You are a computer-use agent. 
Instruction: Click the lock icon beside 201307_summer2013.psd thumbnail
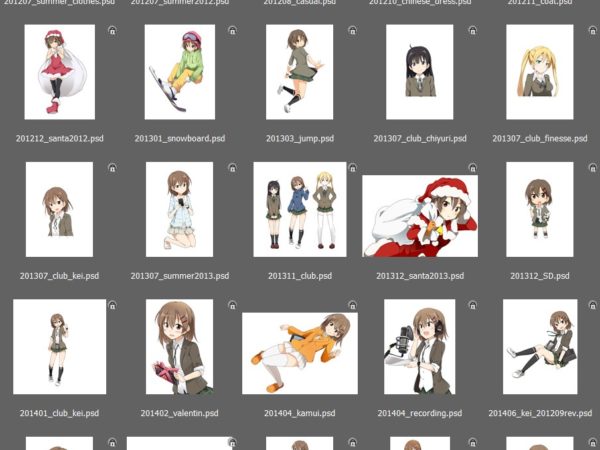(x=232, y=168)
